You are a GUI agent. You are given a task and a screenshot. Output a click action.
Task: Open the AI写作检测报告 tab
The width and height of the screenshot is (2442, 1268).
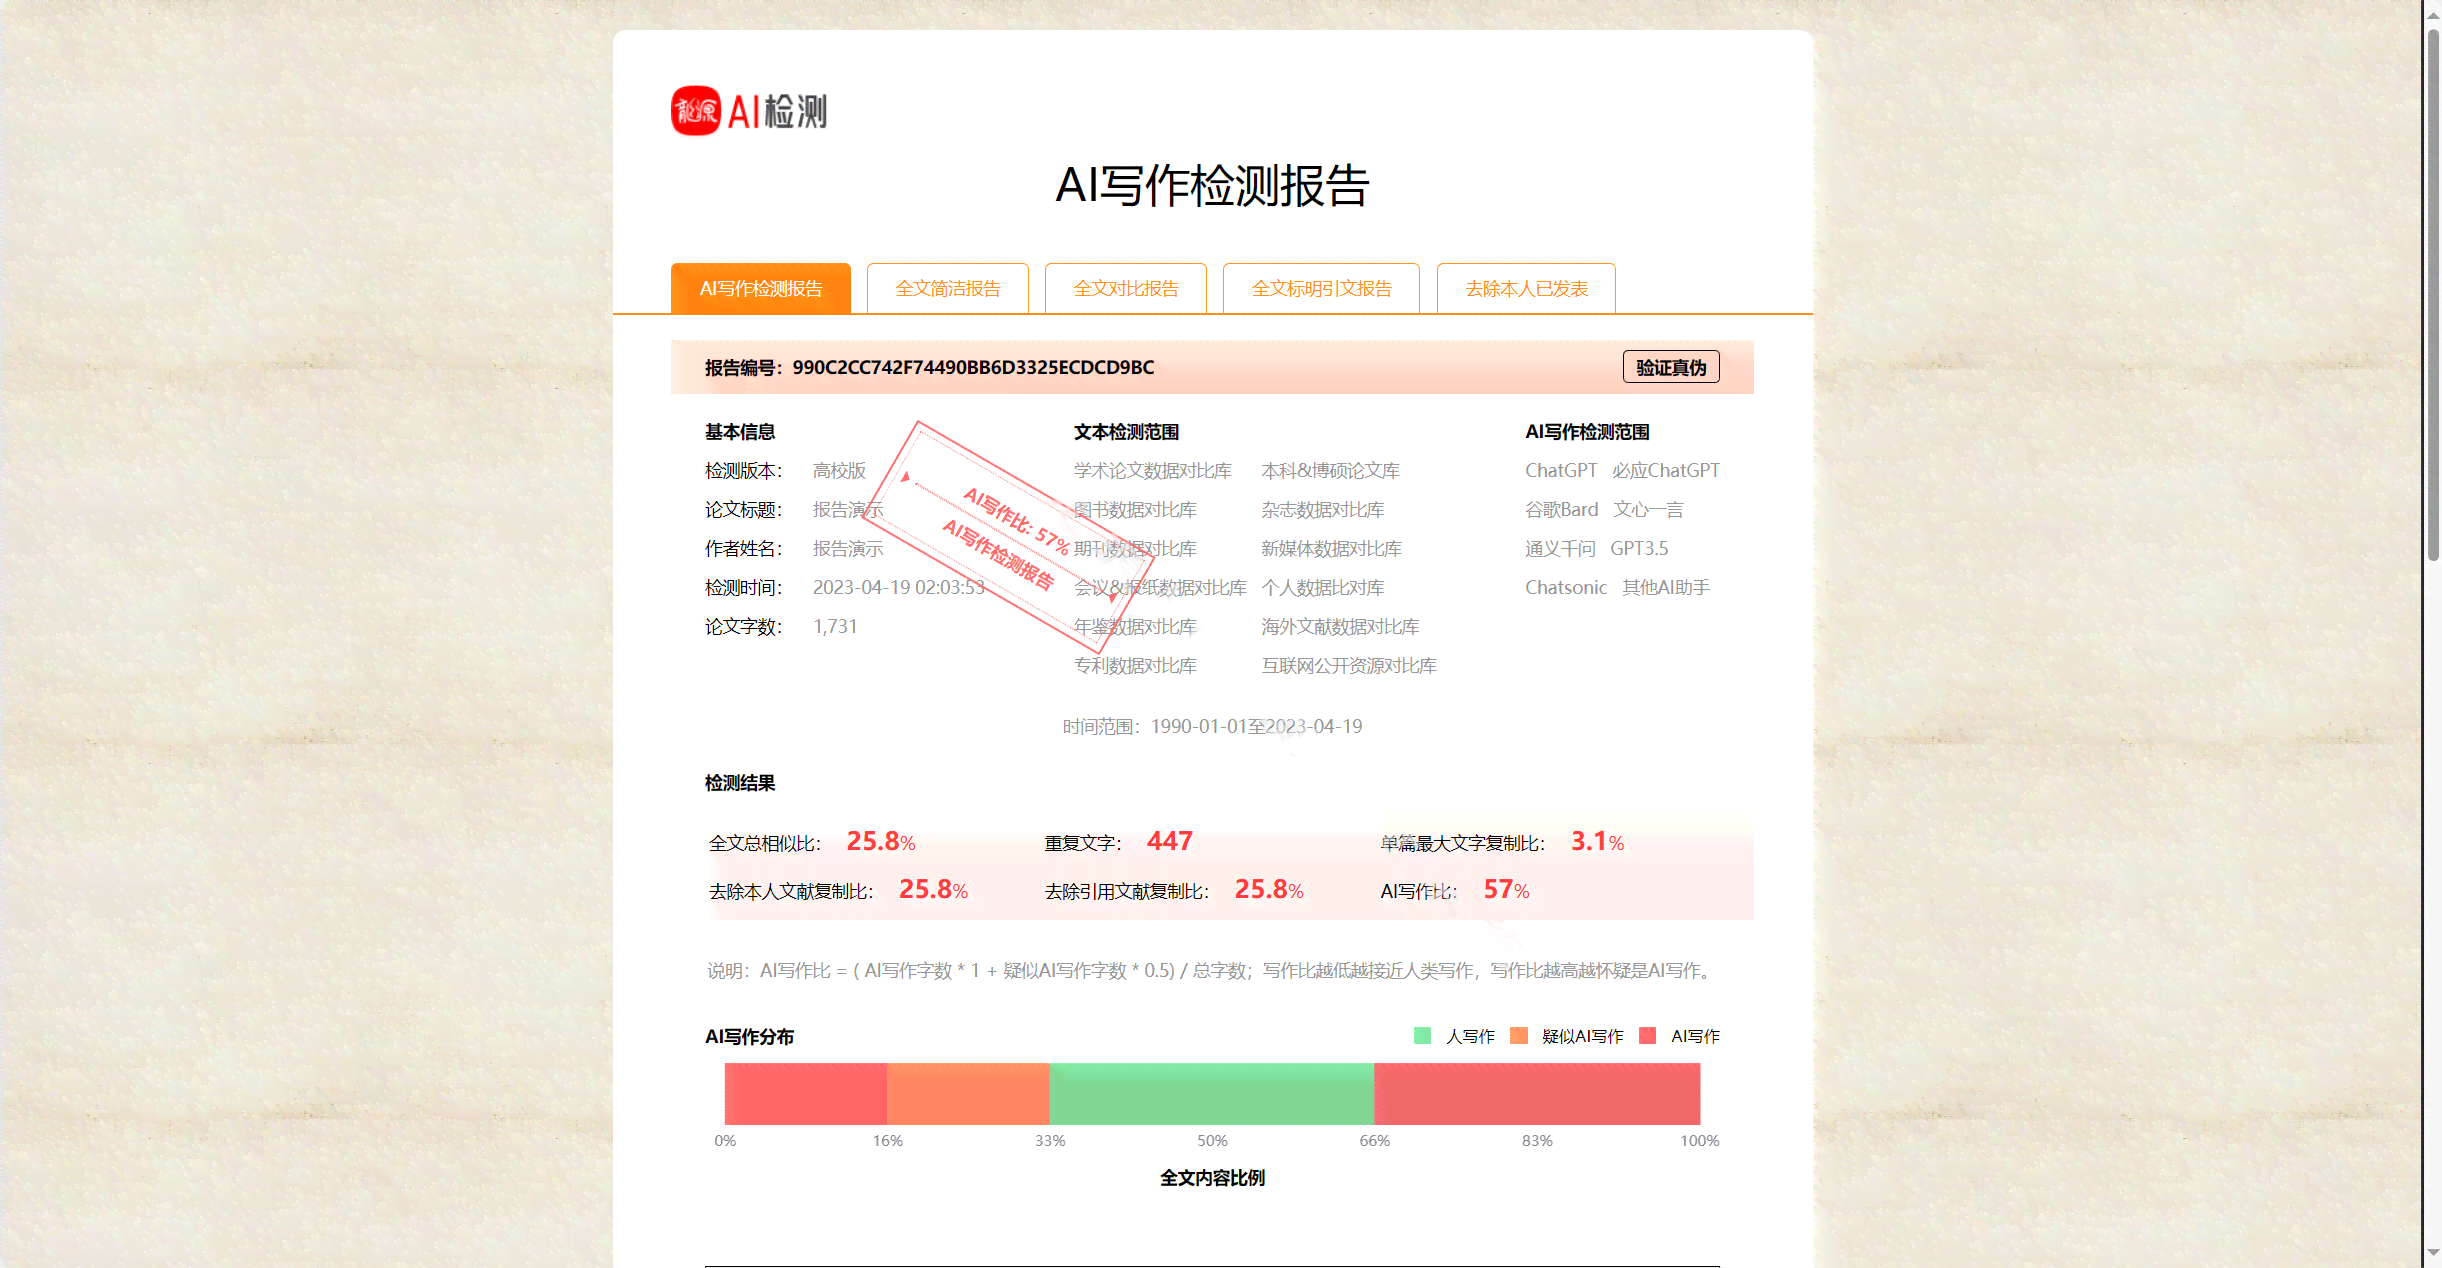(761, 288)
